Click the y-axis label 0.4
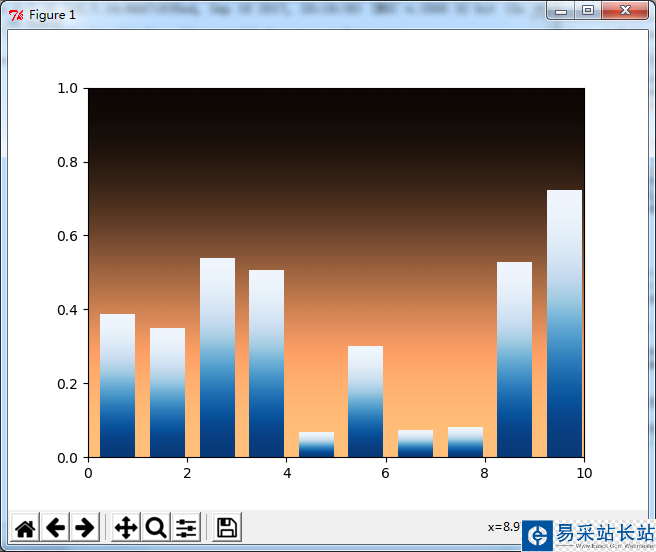656x552 pixels. (67, 310)
